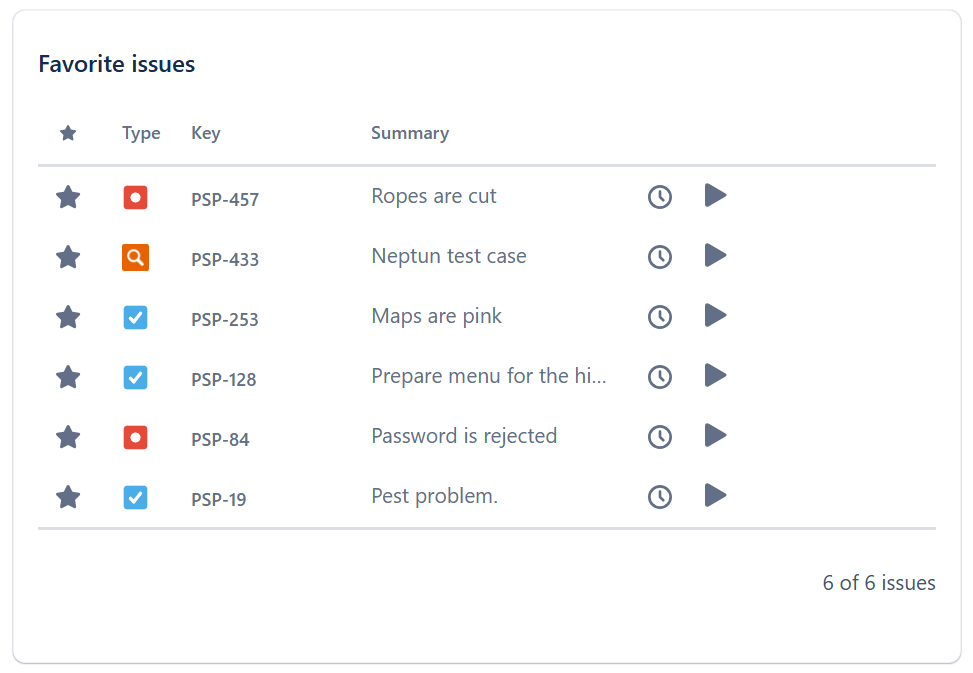Start the timer on PSP-457 with the play icon
Viewport: 973px width, 673px height.
pos(715,195)
